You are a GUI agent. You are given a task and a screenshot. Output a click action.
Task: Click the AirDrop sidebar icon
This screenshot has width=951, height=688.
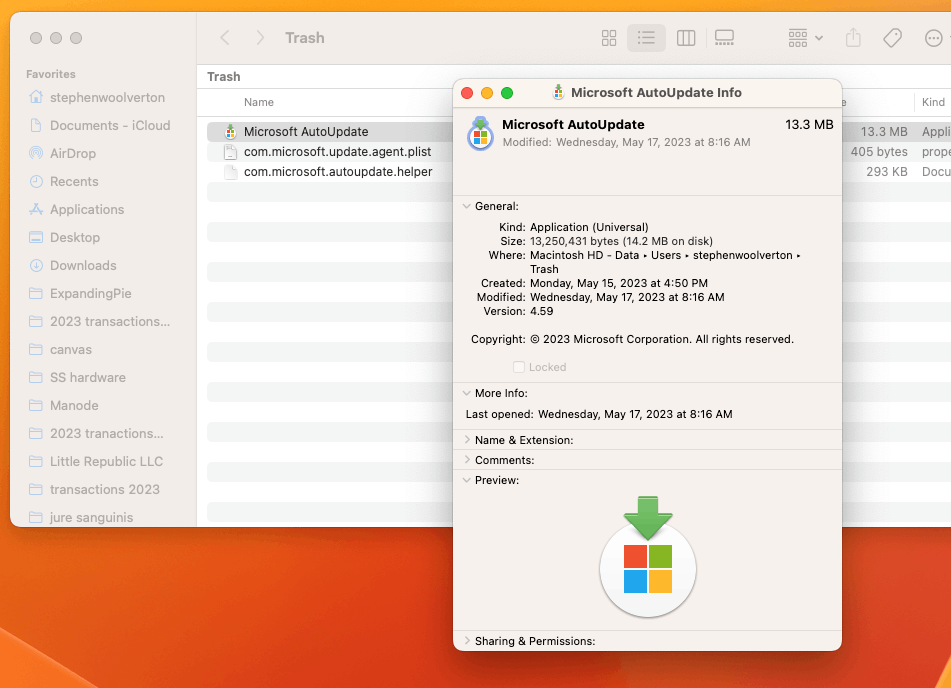pos(36,153)
